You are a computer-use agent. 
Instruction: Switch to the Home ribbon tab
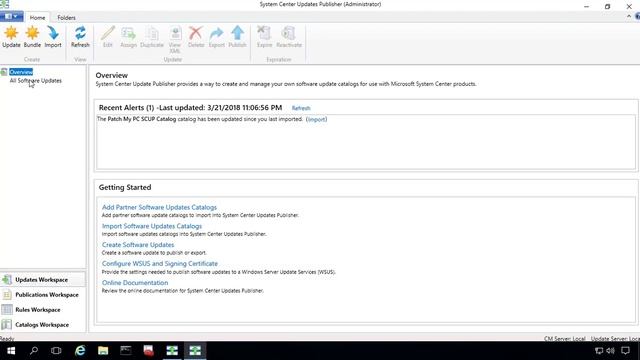point(37,18)
